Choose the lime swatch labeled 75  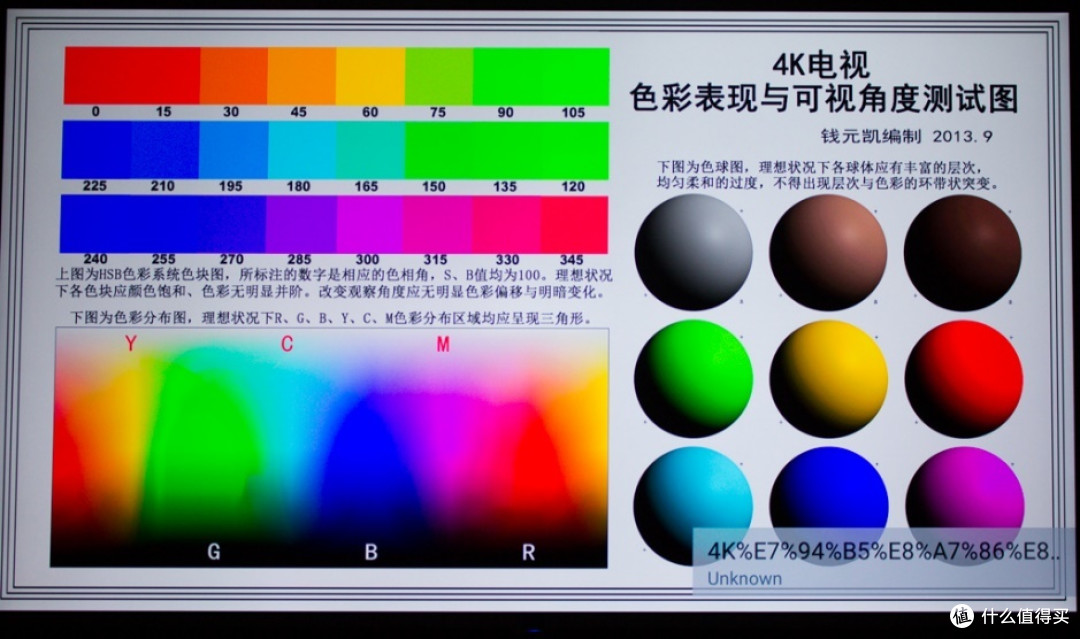pos(438,76)
